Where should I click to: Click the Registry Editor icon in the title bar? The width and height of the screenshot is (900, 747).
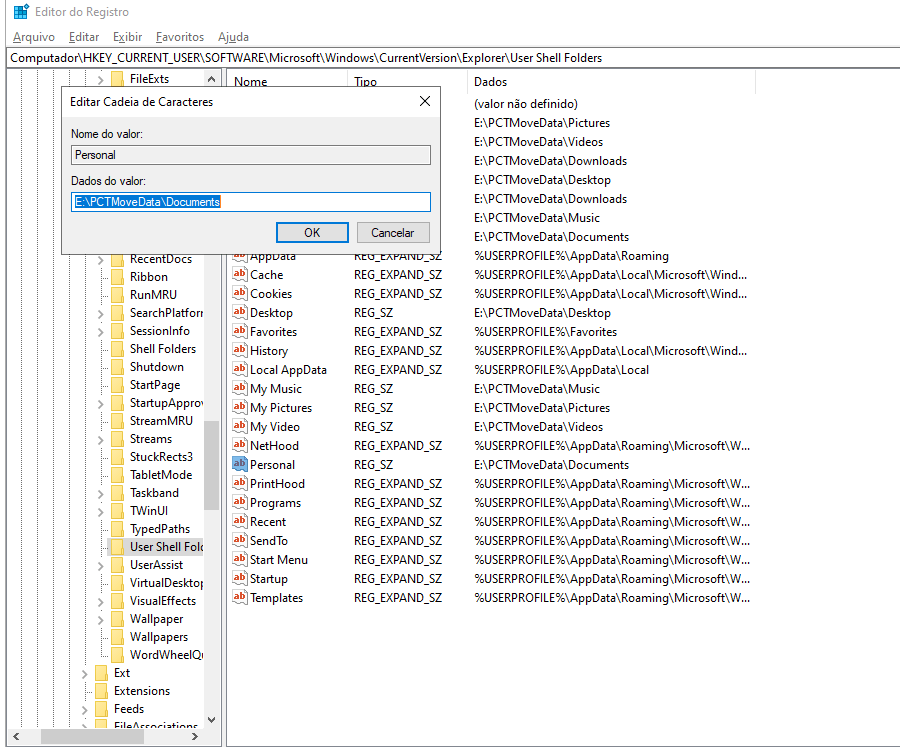click(20, 12)
